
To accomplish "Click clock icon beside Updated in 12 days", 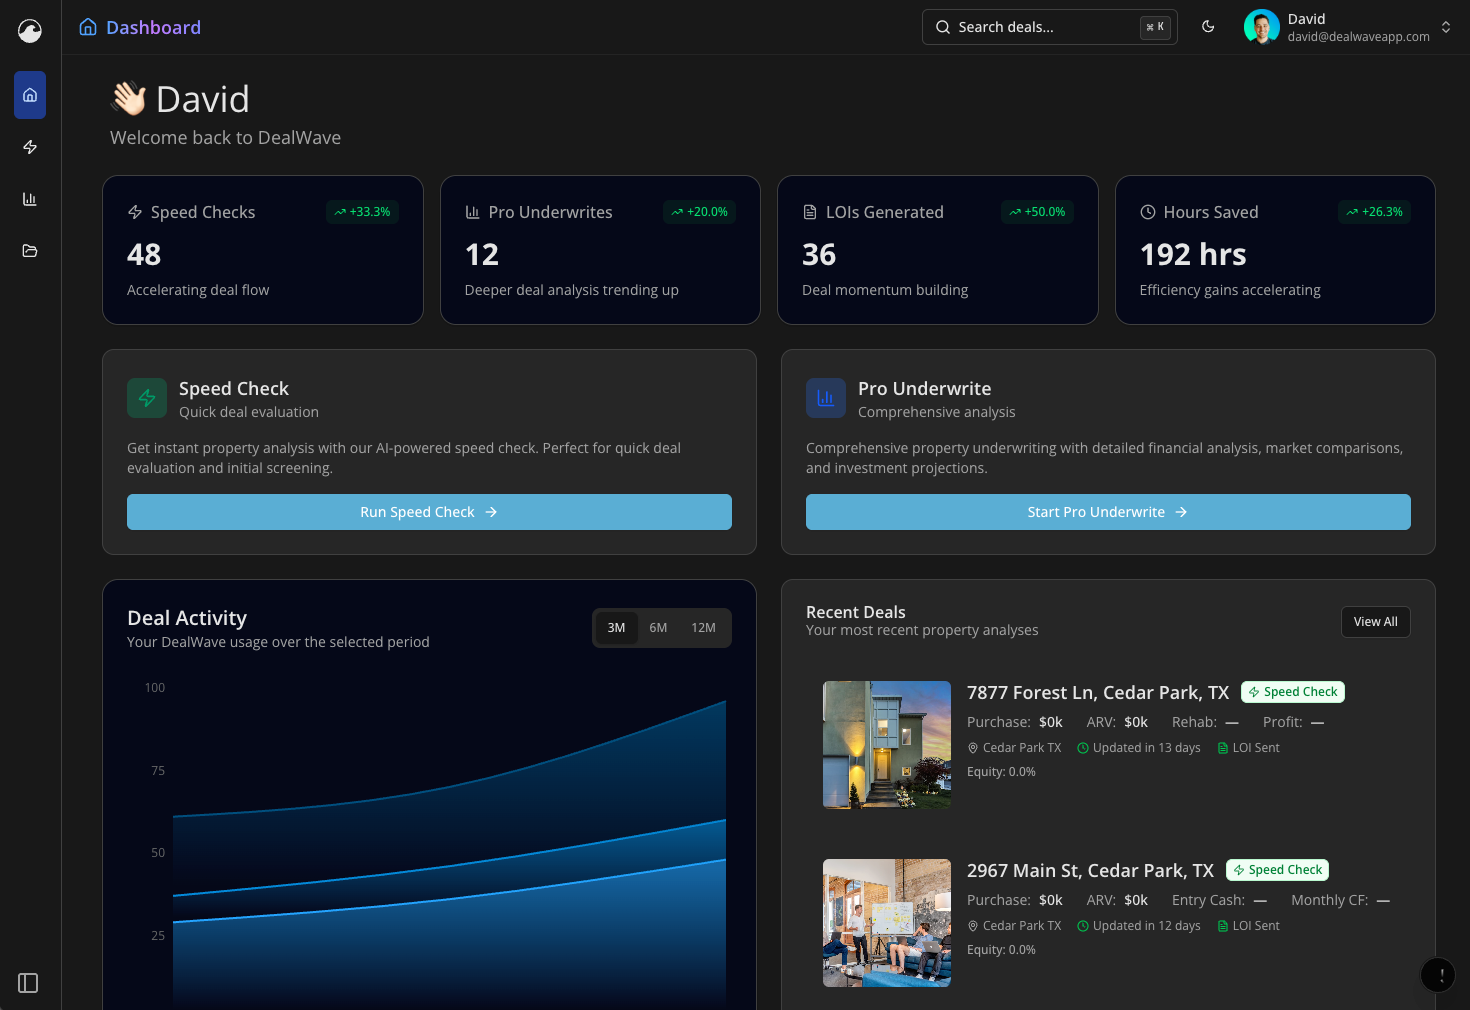I will pos(1083,926).
